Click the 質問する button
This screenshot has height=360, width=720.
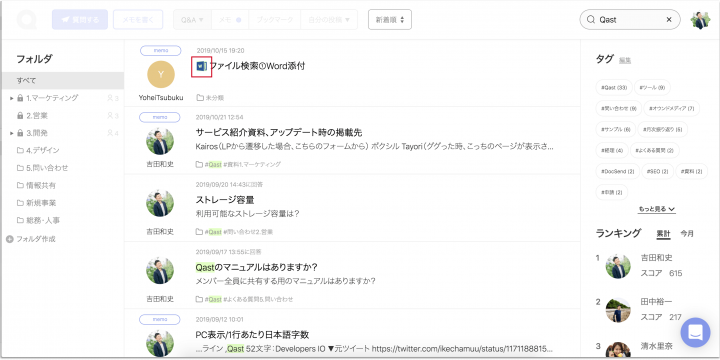coord(80,20)
